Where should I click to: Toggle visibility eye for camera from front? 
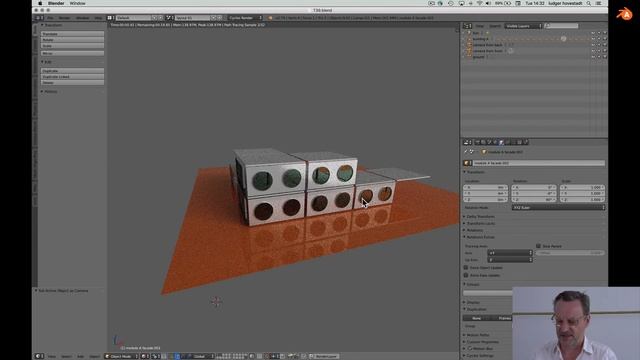tap(593, 51)
